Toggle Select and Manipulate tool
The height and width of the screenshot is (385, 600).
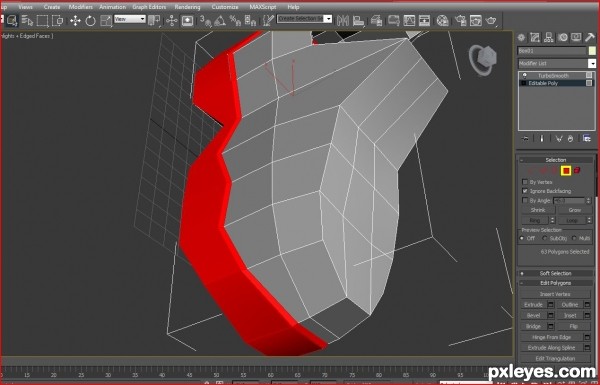pos(171,20)
